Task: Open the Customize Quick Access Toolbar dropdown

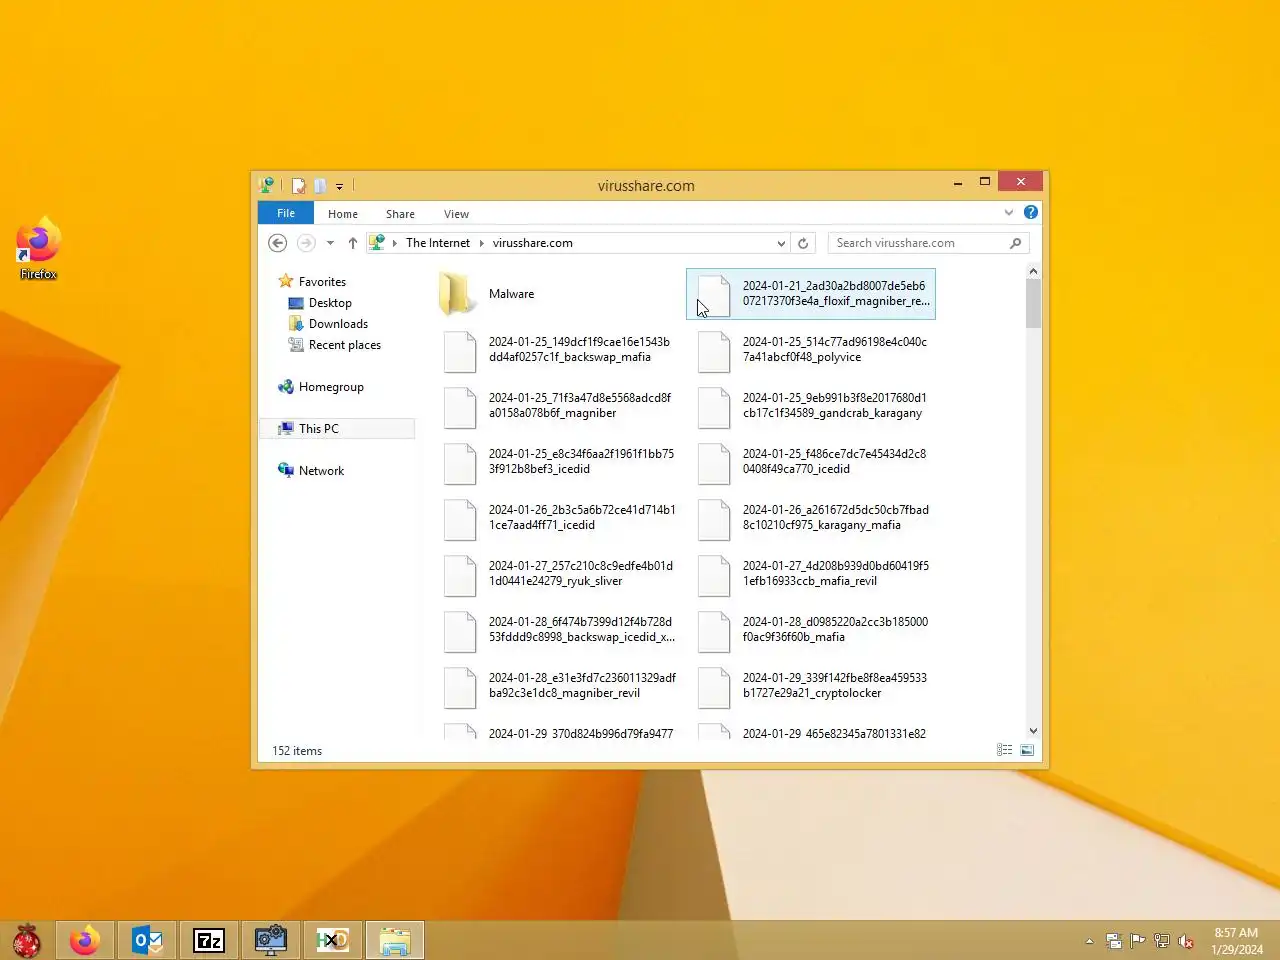Action: [339, 187]
